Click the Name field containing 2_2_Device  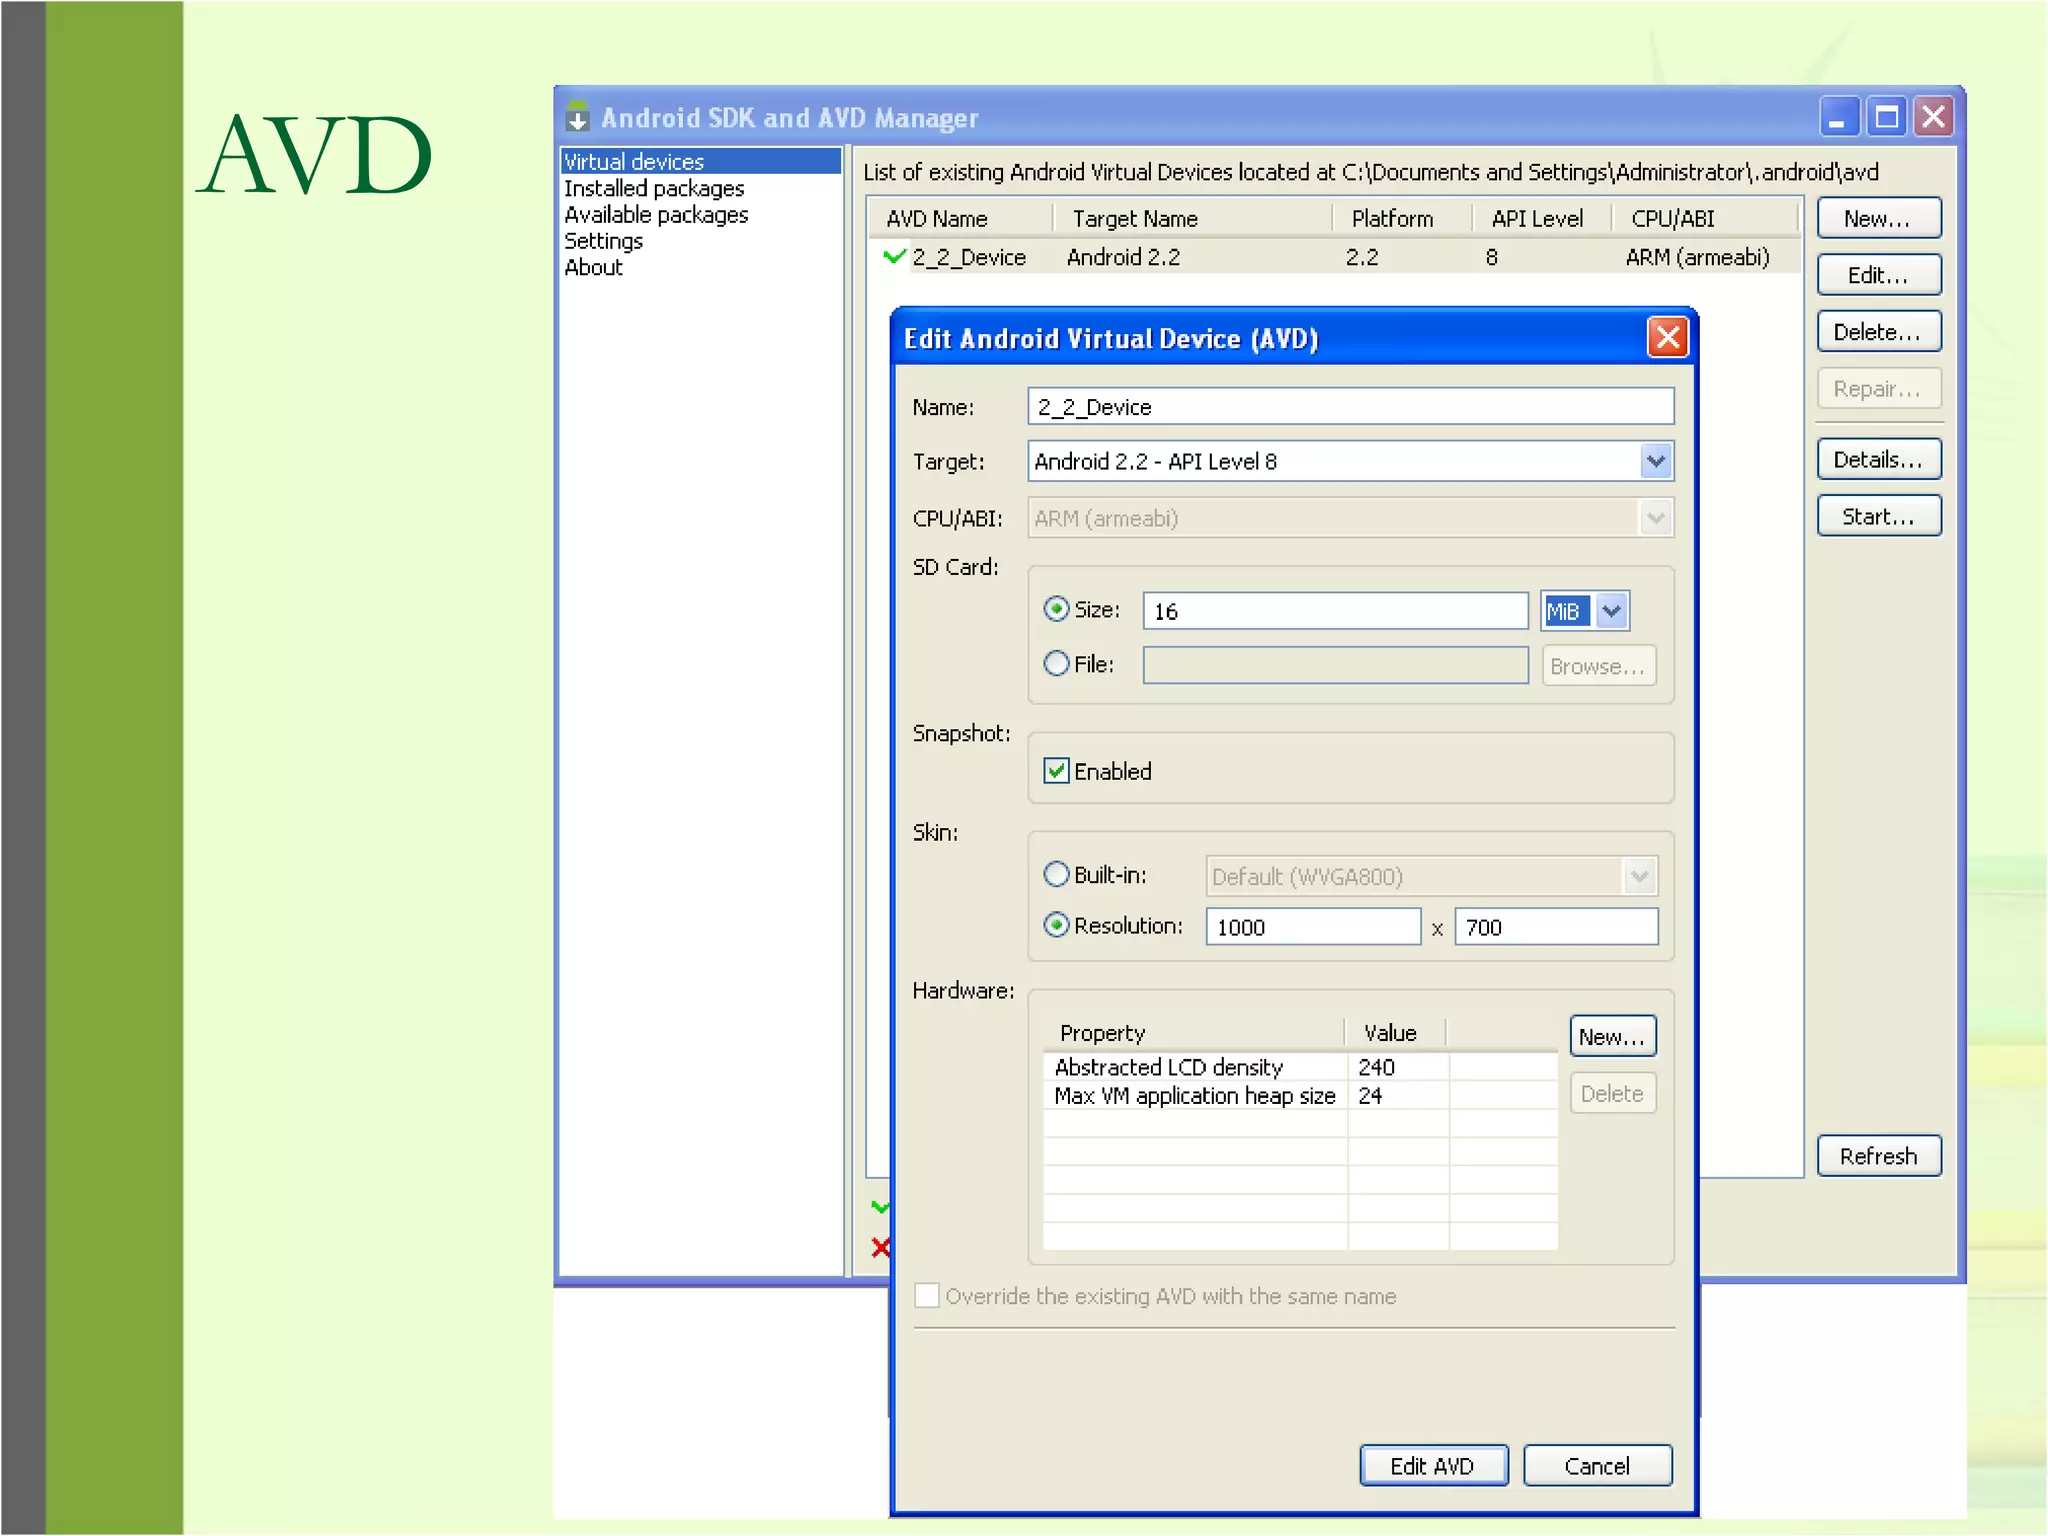(1350, 407)
